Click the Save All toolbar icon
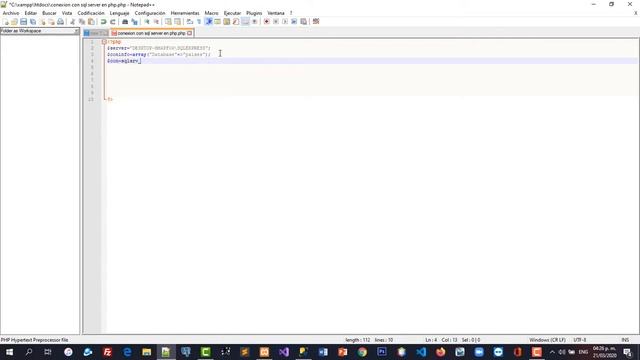640x360 pixels. [x=33, y=22]
